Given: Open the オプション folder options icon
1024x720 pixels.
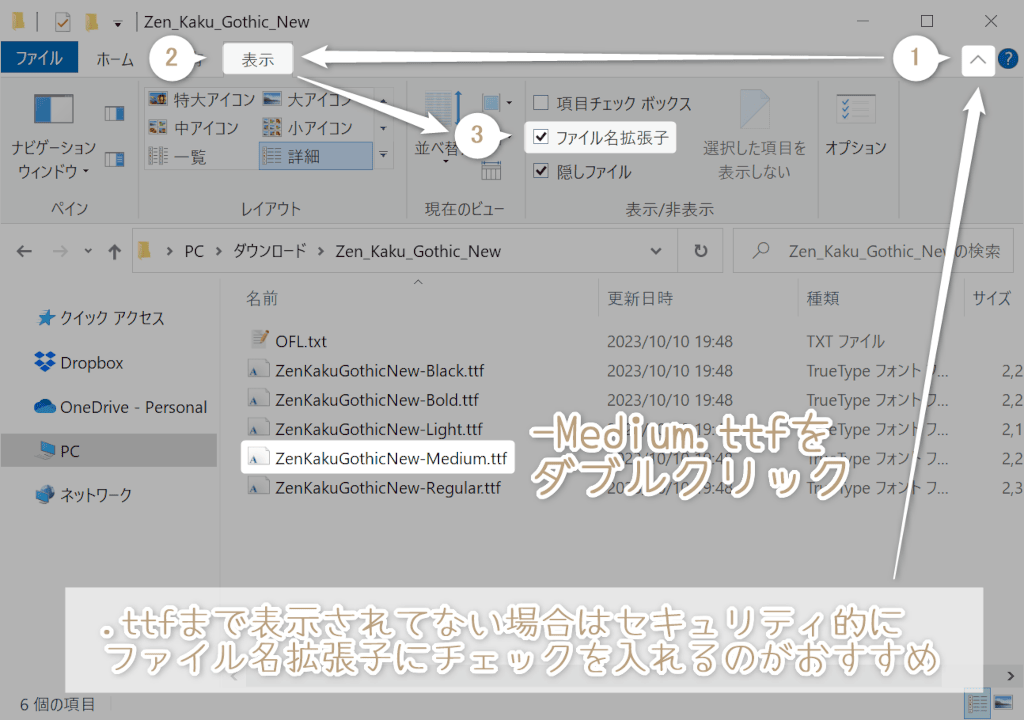Looking at the screenshot, I should tap(855, 130).
